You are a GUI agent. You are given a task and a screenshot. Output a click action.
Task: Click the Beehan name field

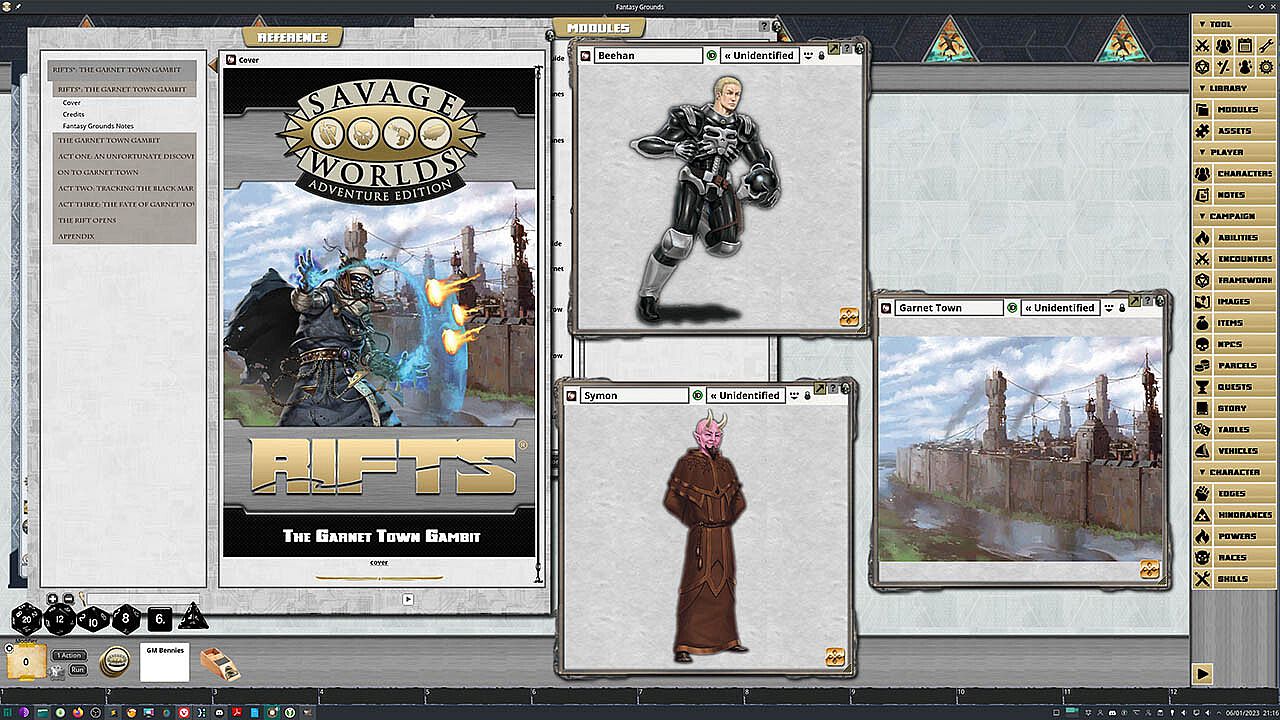649,56
